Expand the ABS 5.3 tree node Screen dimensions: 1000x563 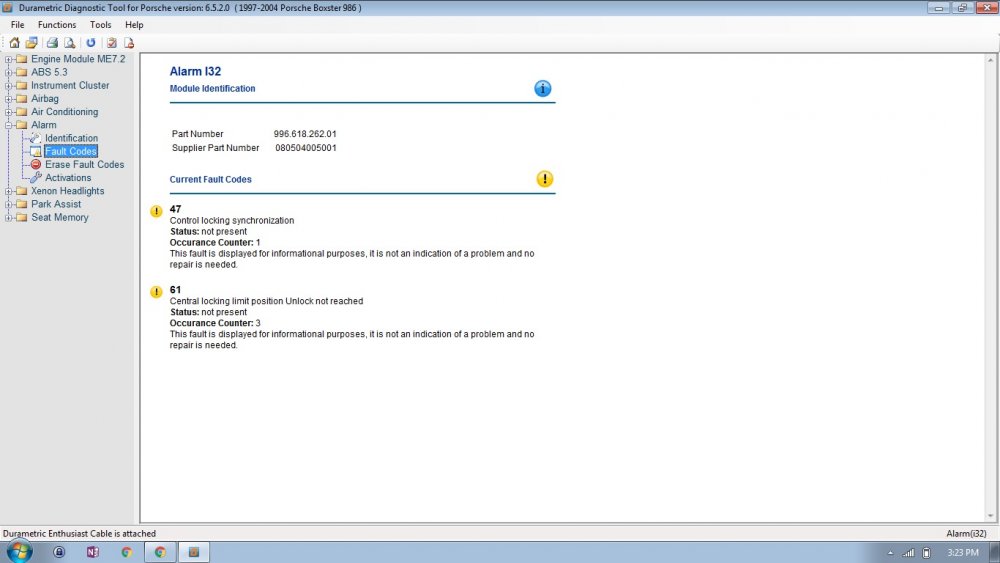(8, 73)
